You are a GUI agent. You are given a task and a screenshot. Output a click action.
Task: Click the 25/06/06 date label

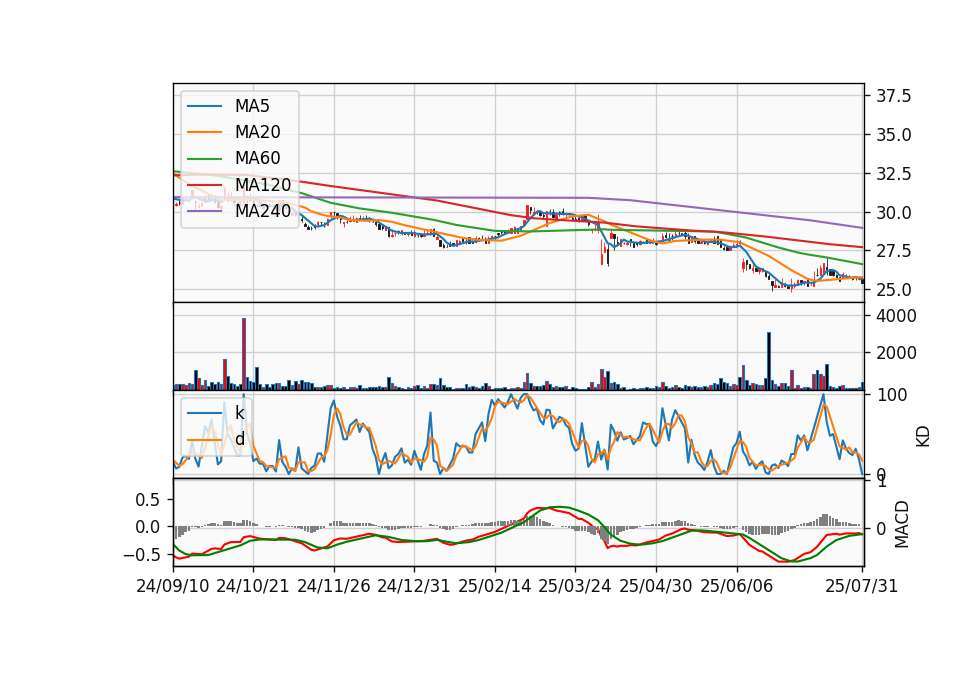[x=737, y=586]
